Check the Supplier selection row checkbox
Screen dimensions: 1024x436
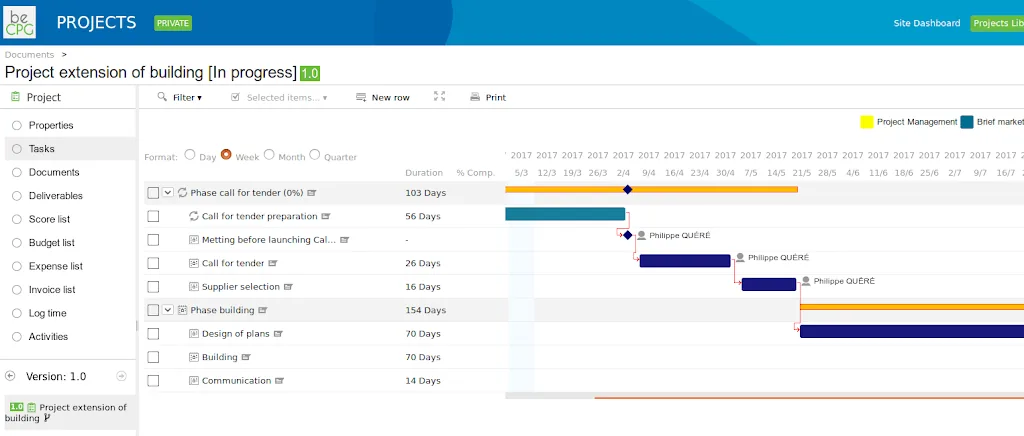pyautogui.click(x=153, y=287)
